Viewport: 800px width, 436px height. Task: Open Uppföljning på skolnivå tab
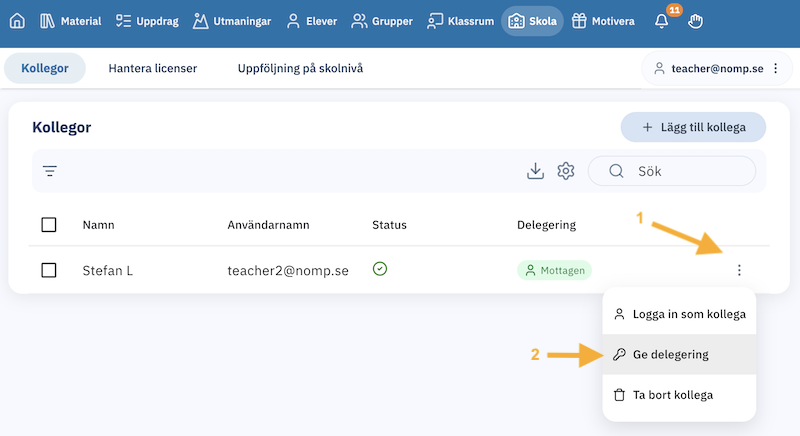pos(300,68)
